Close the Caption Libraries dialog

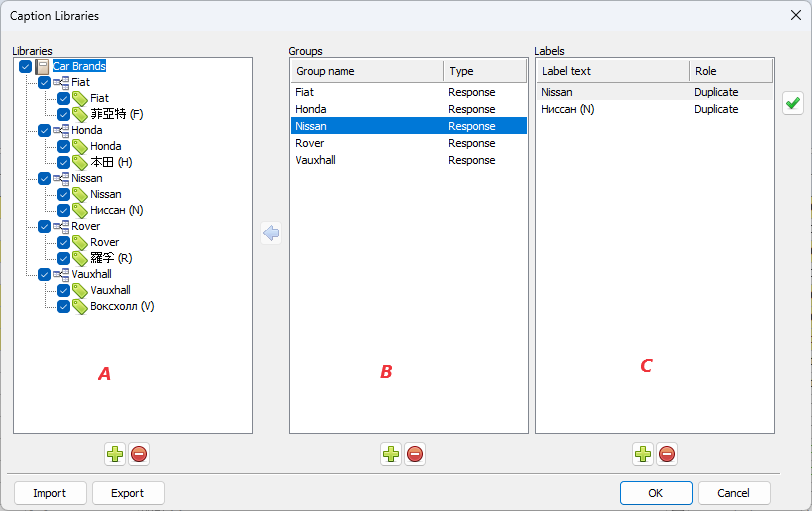(796, 16)
